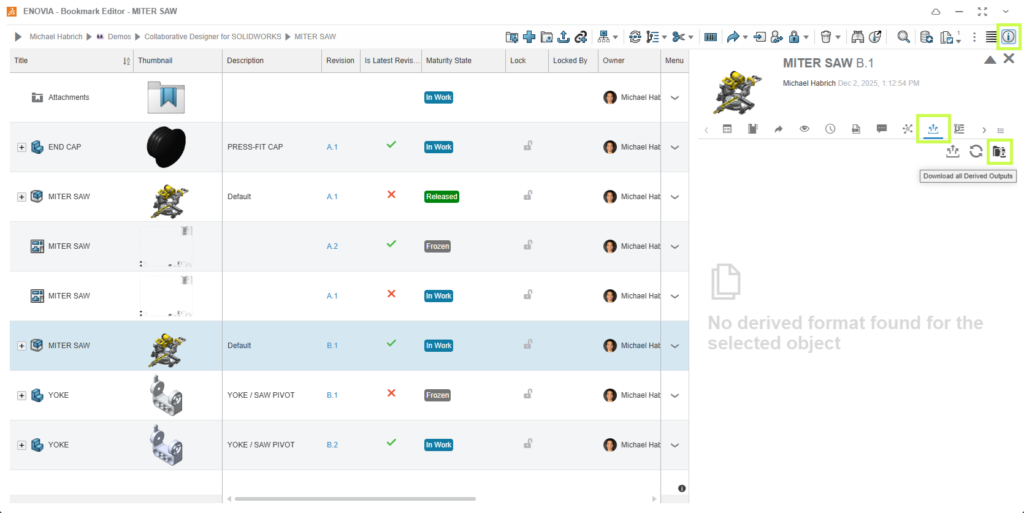1024x513 pixels.
Task: Open the properties table tab in info panel
Action: pos(727,129)
